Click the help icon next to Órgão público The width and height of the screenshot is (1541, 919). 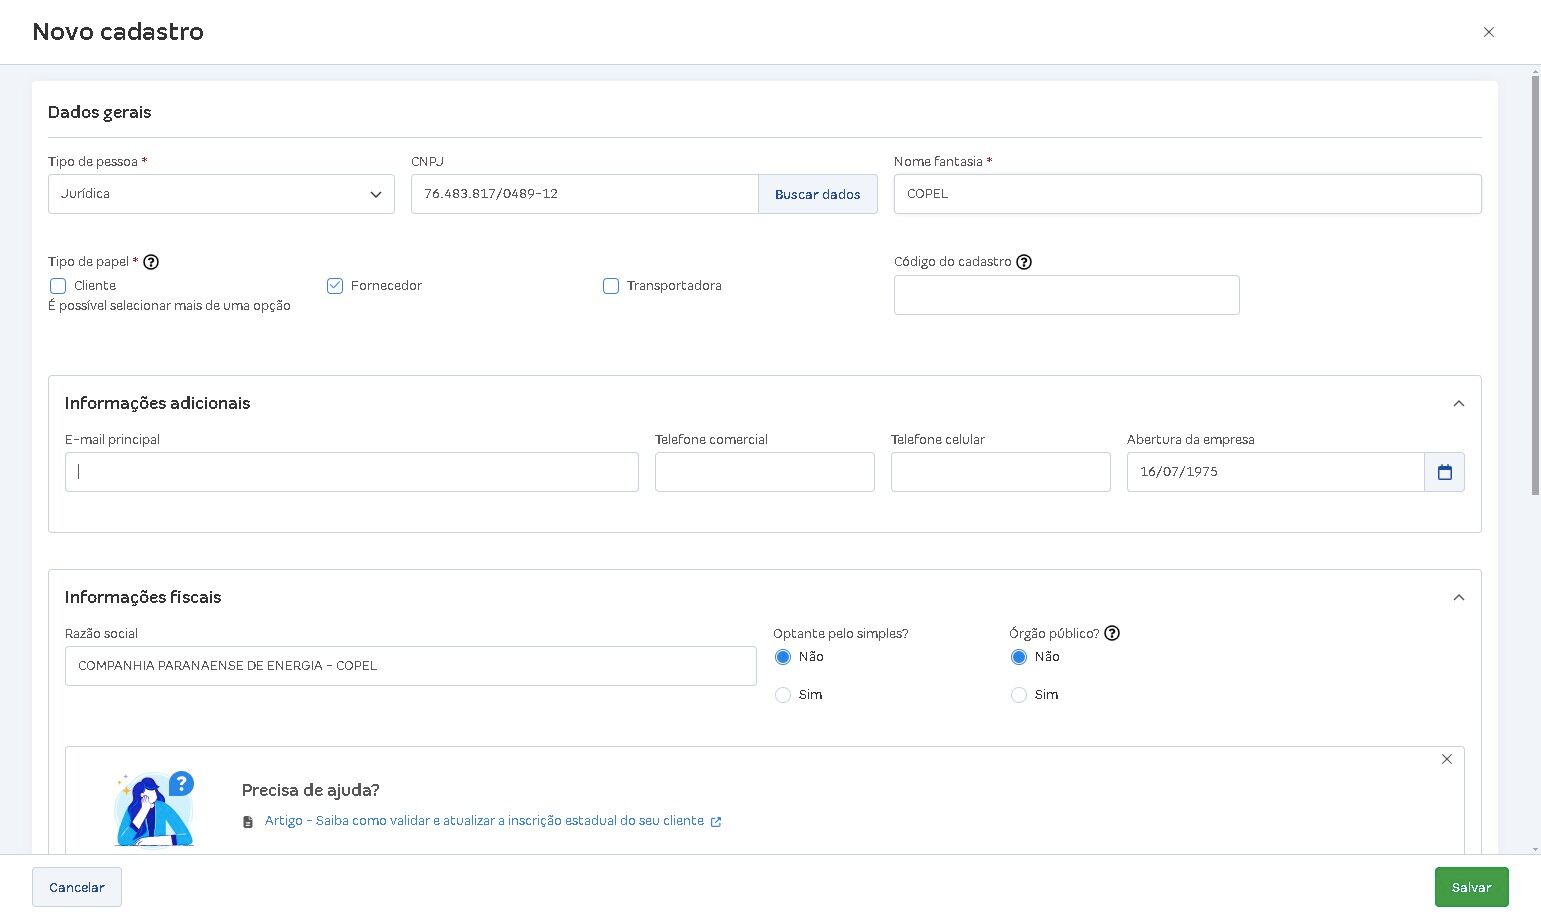click(x=1112, y=633)
